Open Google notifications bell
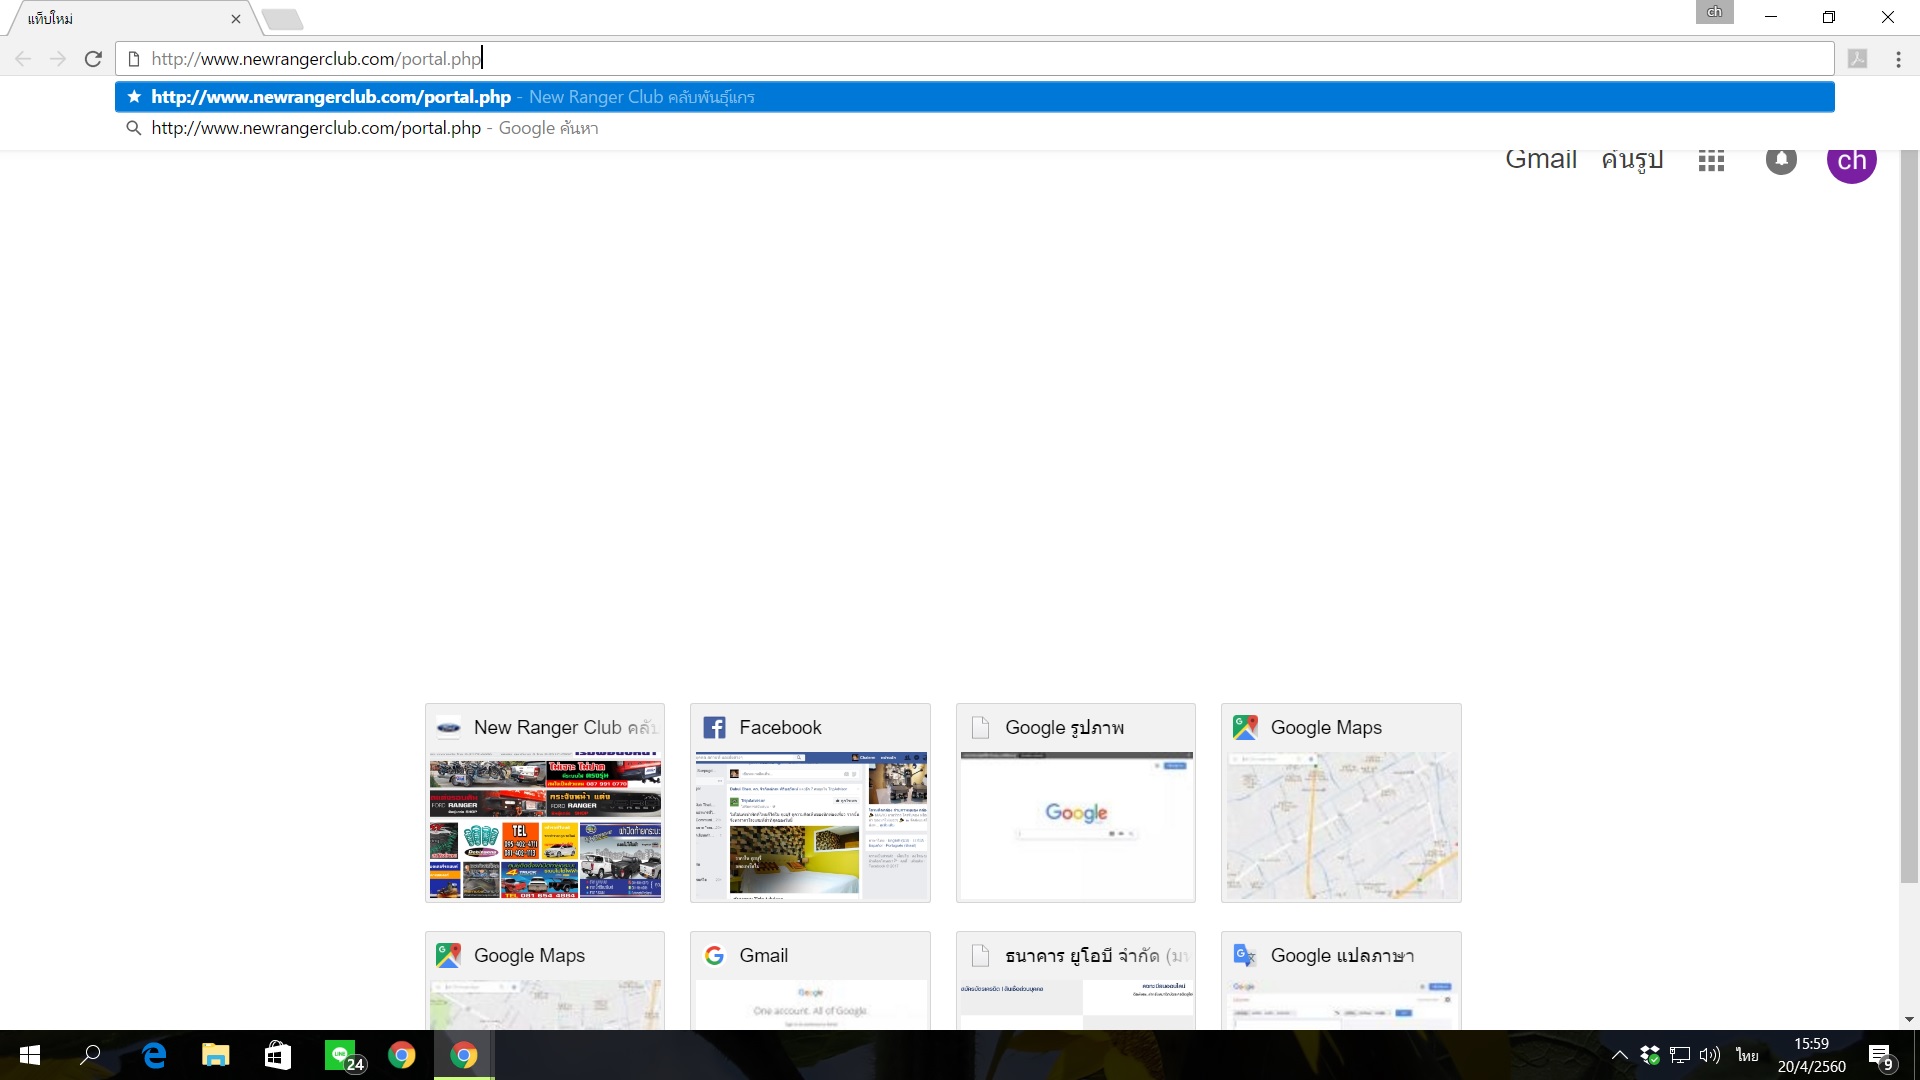The image size is (1920, 1080). tap(1781, 161)
